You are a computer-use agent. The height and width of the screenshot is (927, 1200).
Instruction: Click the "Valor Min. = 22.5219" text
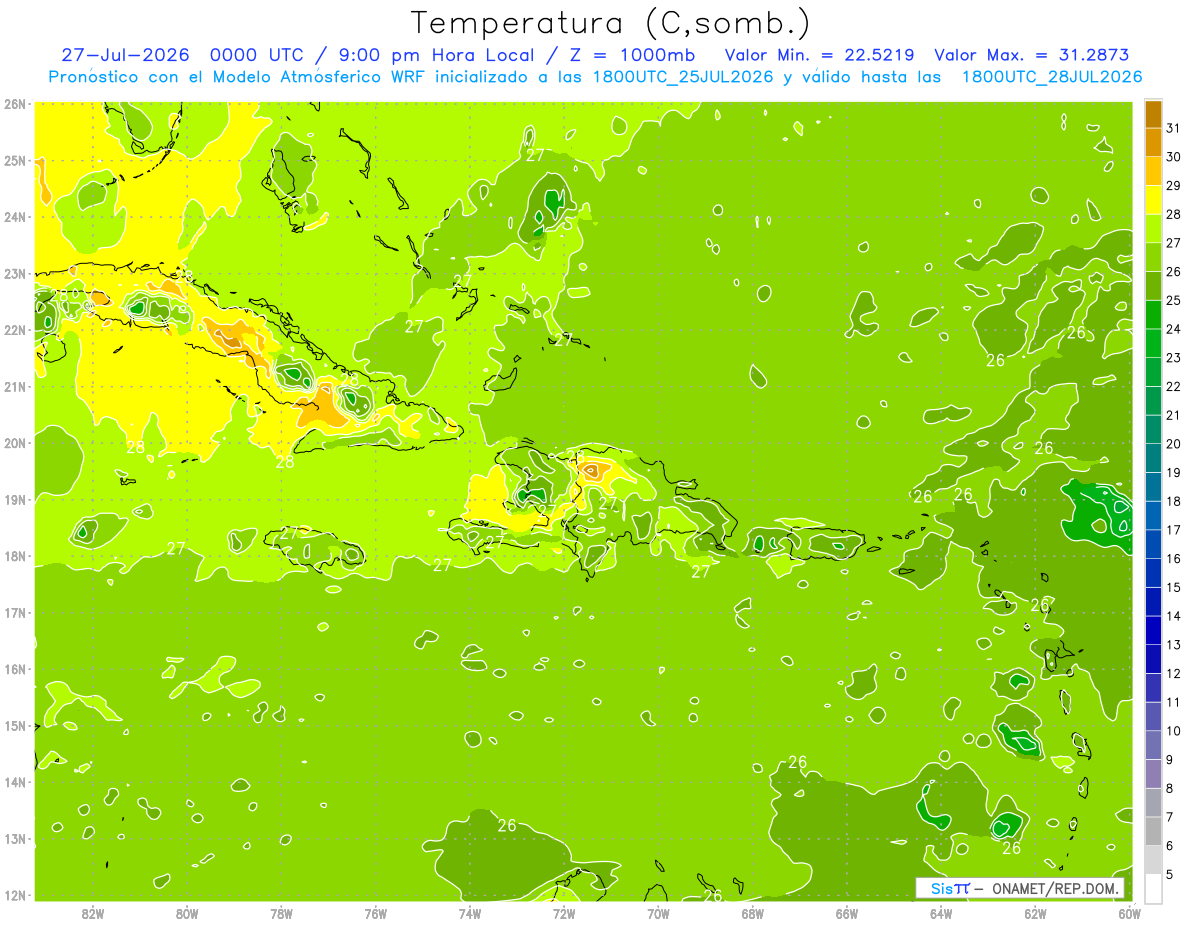(x=819, y=55)
